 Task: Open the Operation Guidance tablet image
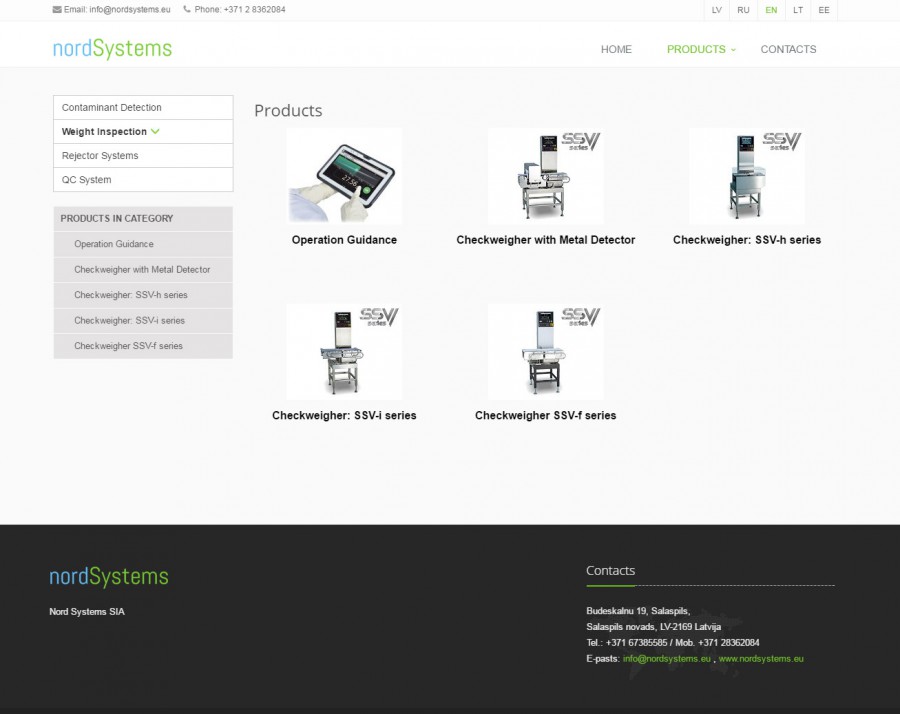(344, 176)
